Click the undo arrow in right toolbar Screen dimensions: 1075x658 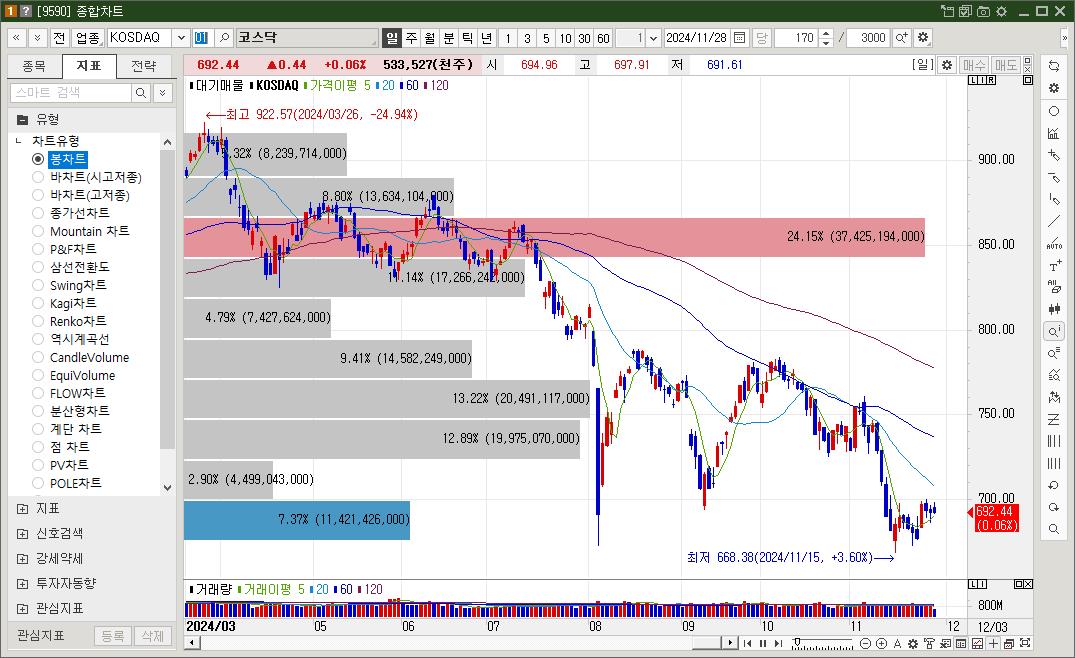coord(1054,485)
